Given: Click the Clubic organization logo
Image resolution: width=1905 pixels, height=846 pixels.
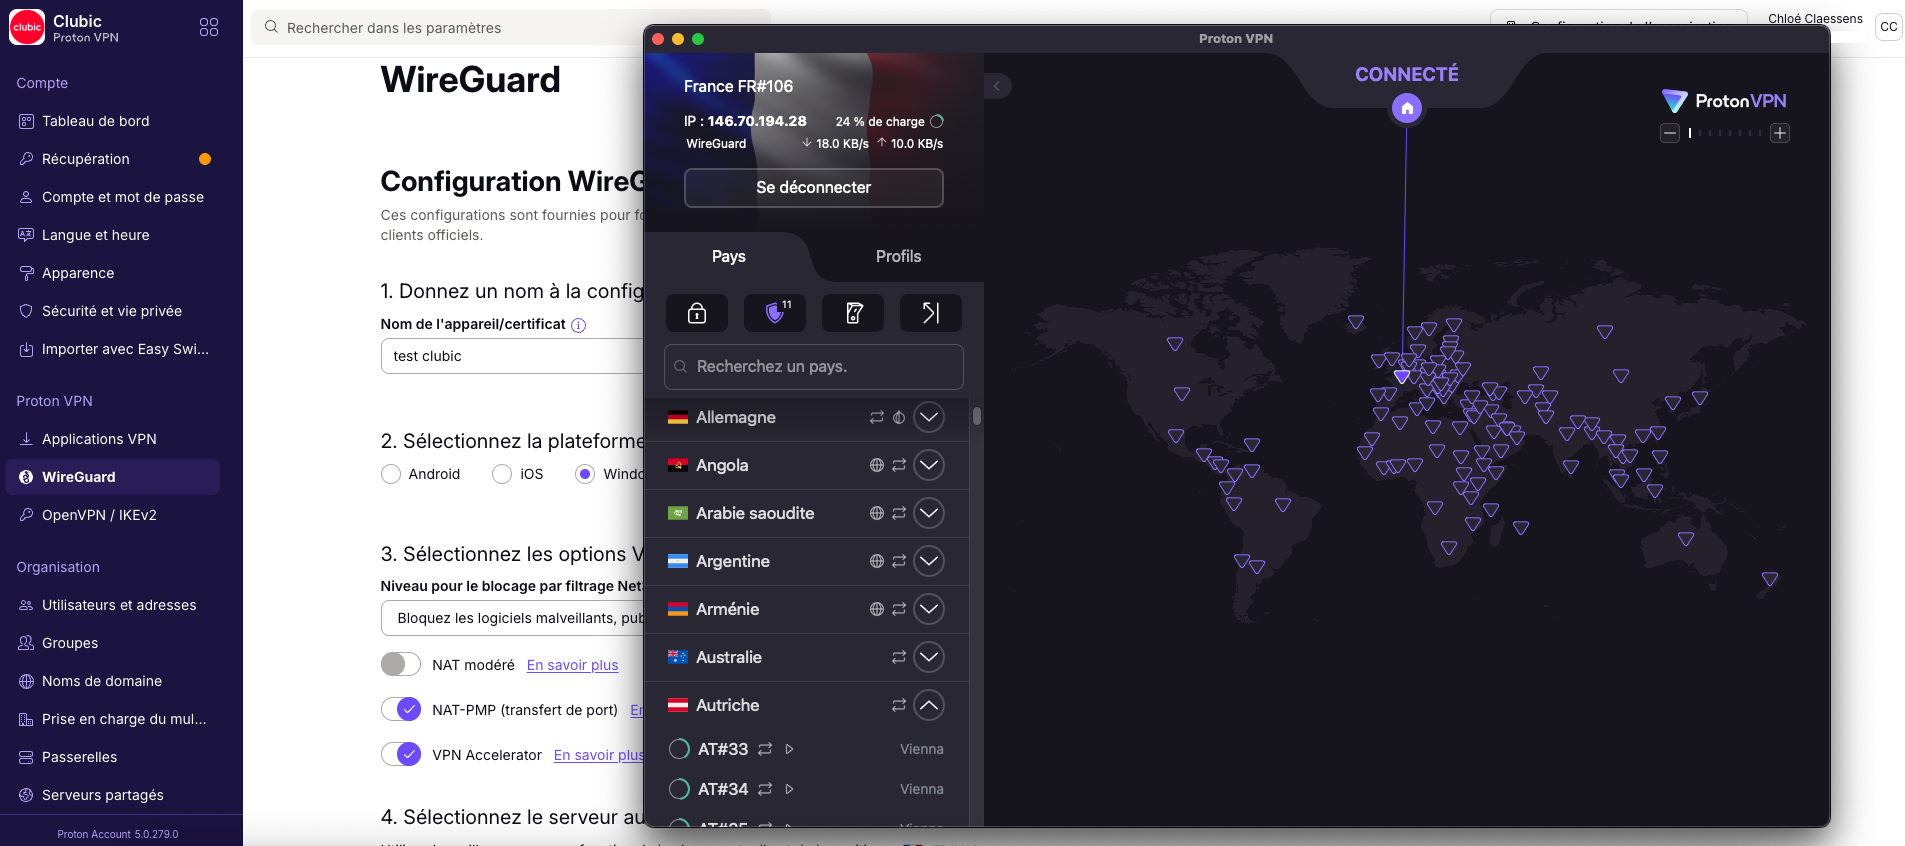Looking at the screenshot, I should [x=27, y=27].
